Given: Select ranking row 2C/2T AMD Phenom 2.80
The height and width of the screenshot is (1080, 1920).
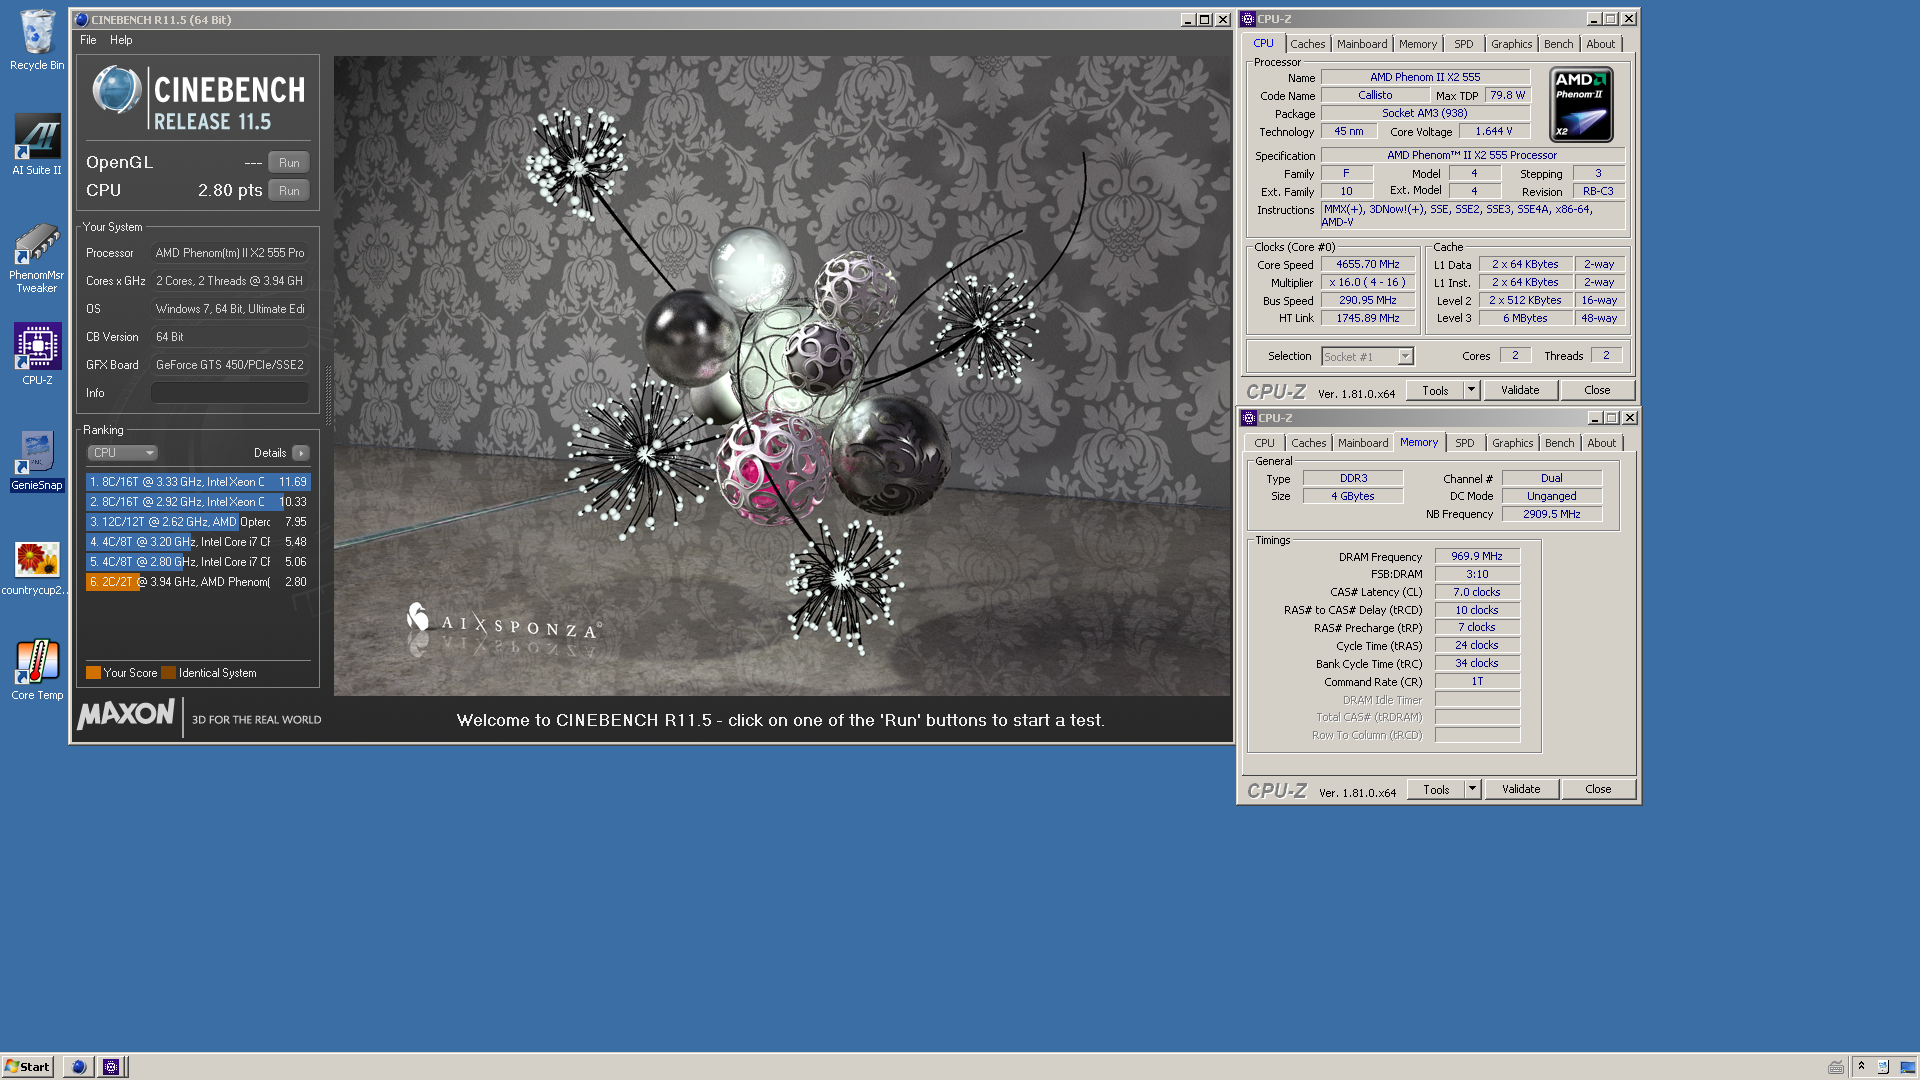Looking at the screenshot, I should 198,582.
